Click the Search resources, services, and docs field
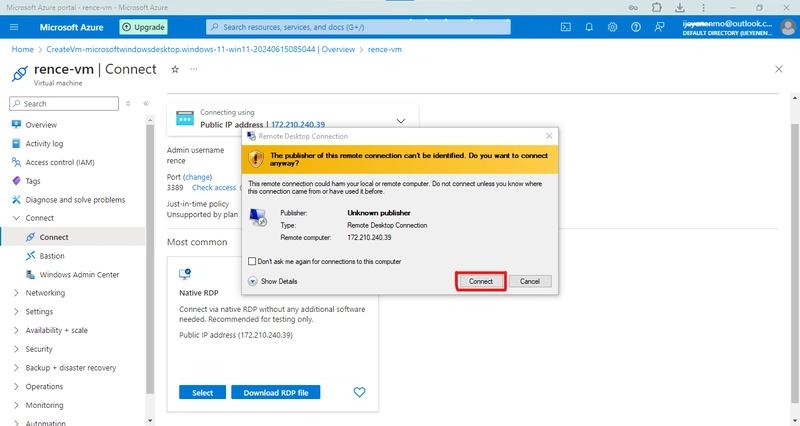 click(358, 27)
